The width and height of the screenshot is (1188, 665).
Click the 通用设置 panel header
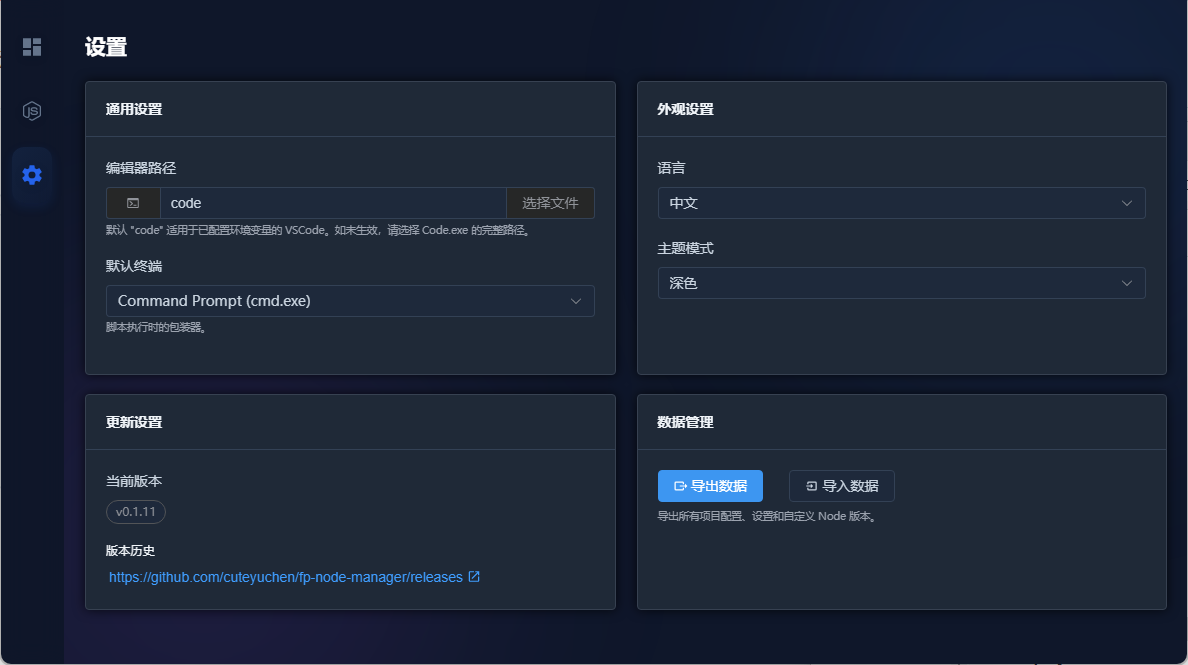[x=134, y=109]
